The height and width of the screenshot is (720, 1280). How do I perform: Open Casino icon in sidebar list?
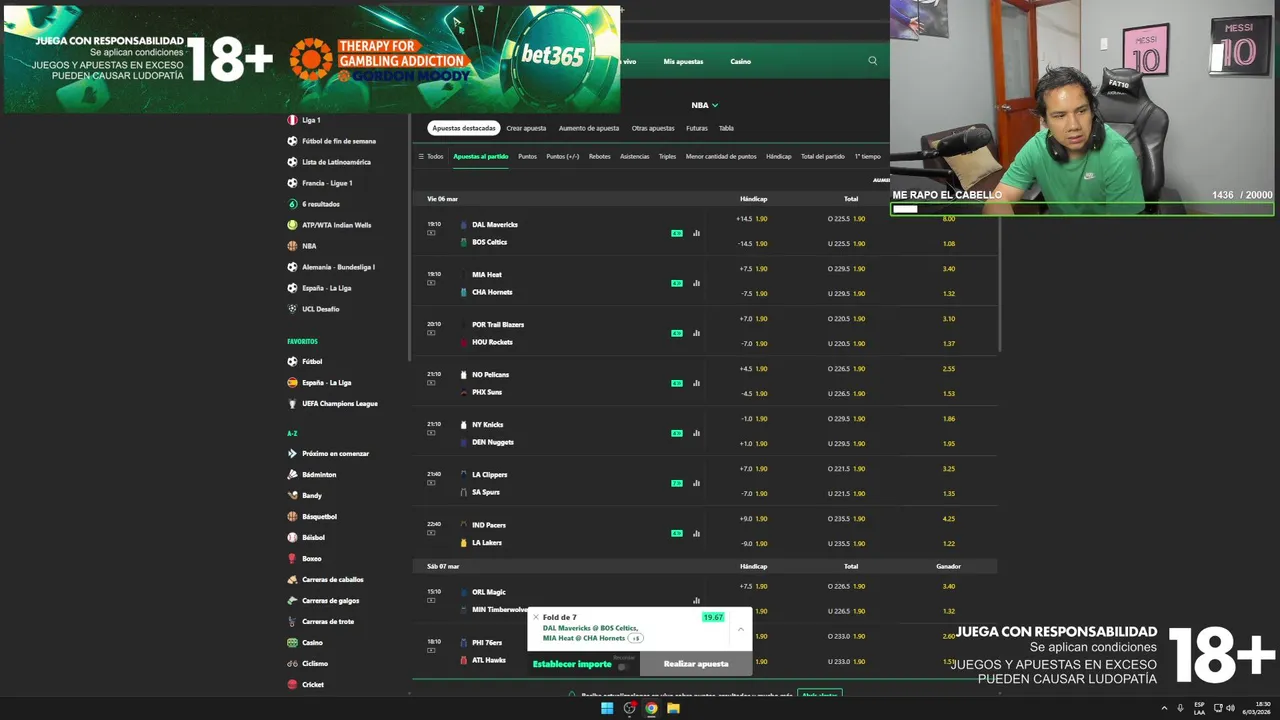point(292,642)
